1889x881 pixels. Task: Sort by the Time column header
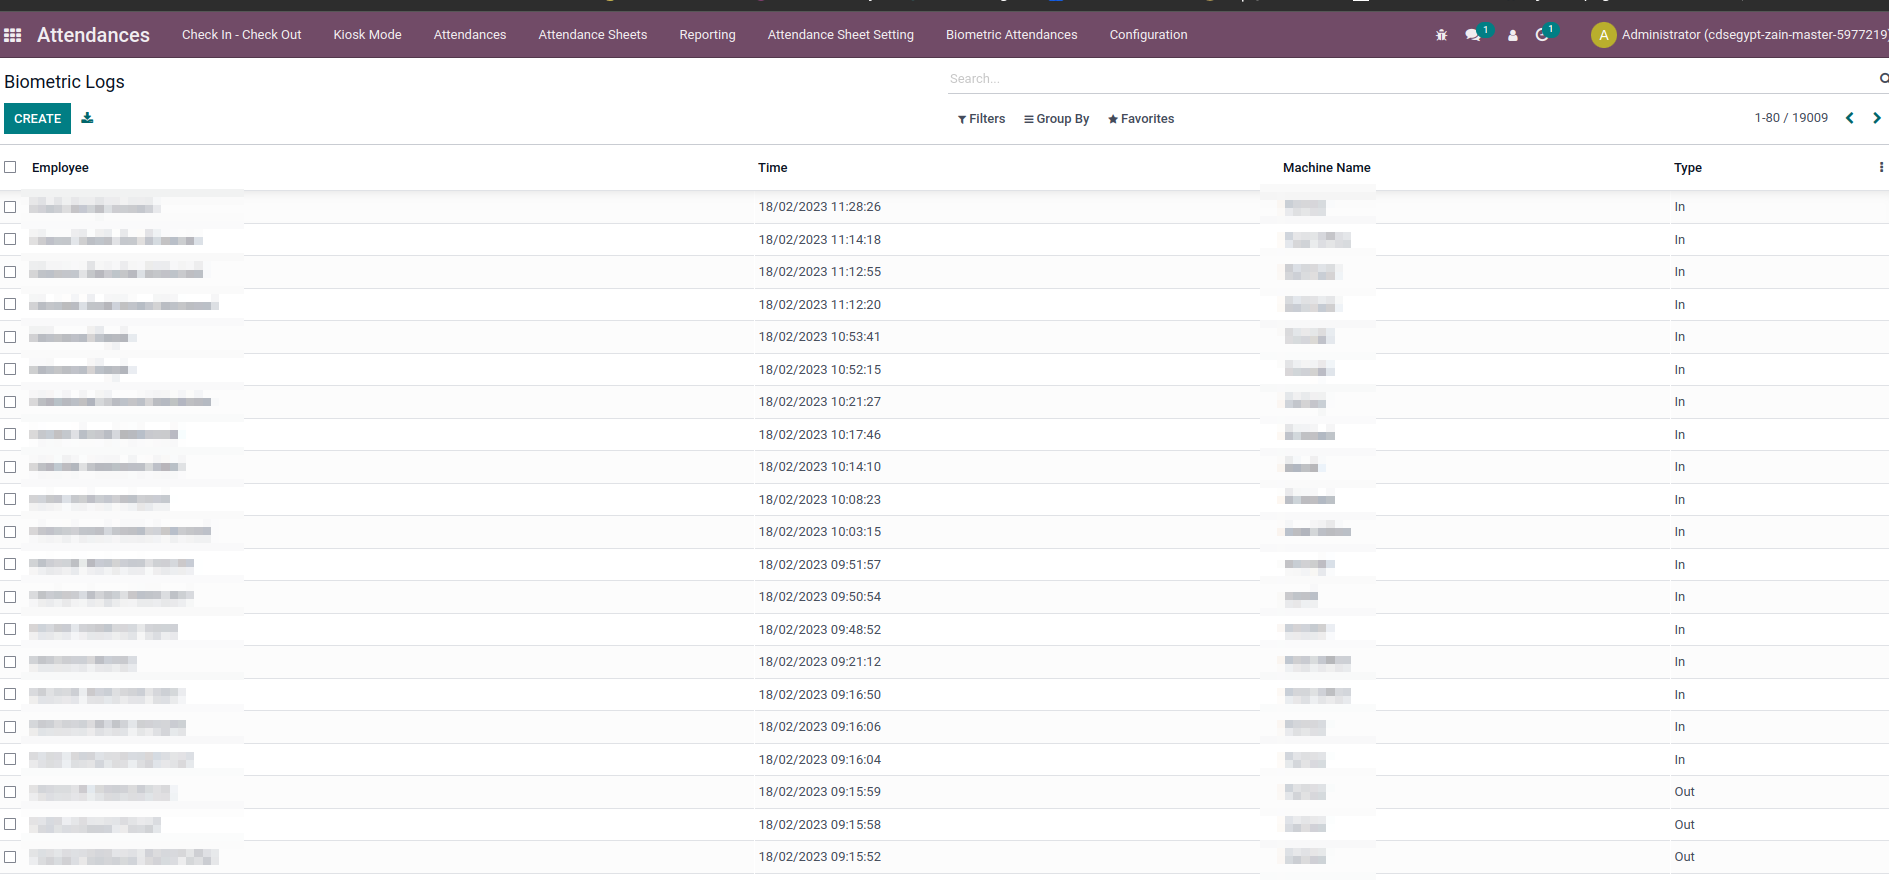point(772,168)
